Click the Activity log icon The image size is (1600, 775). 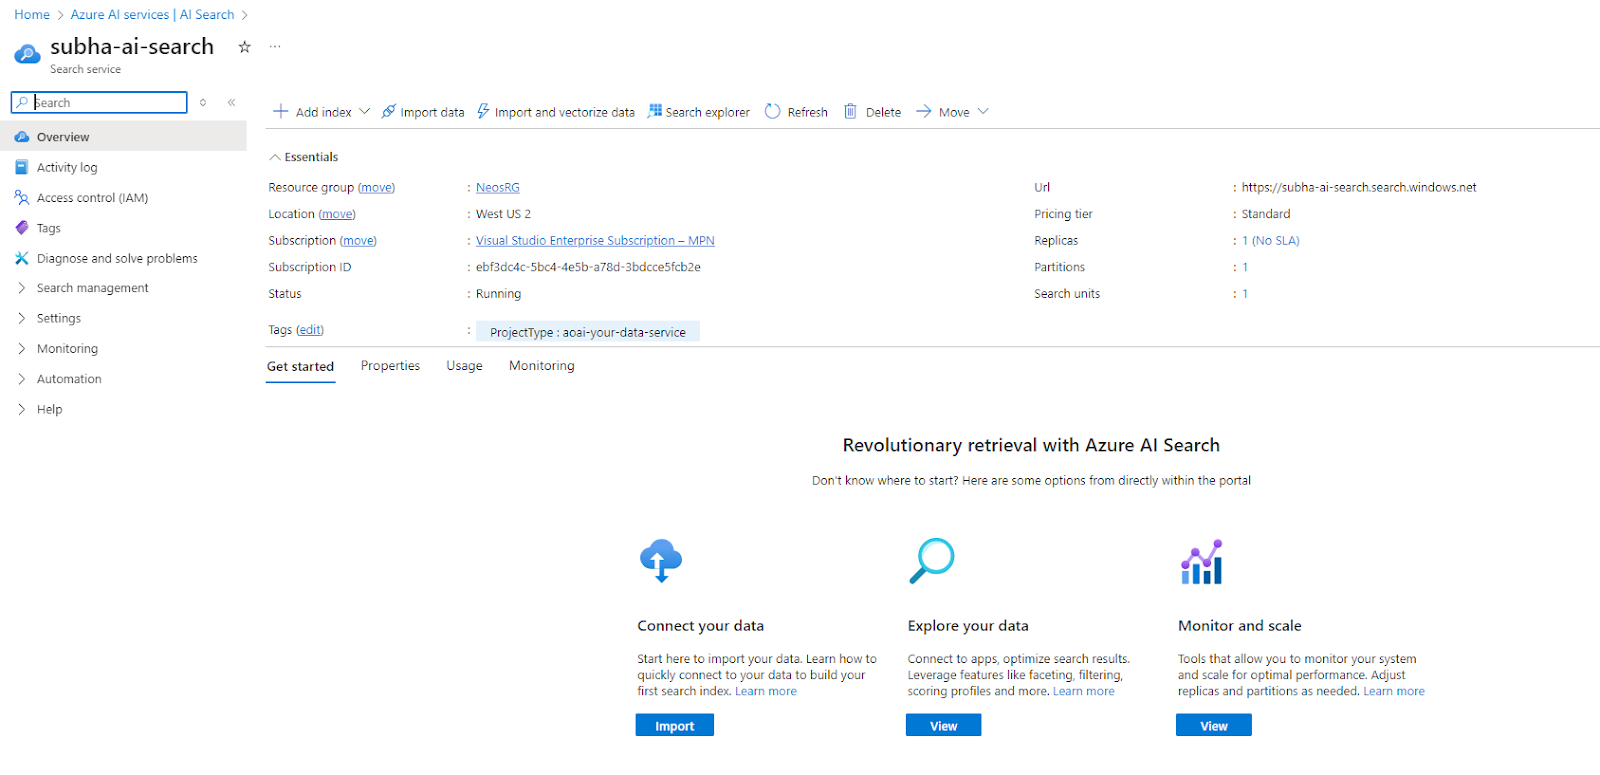click(22, 167)
